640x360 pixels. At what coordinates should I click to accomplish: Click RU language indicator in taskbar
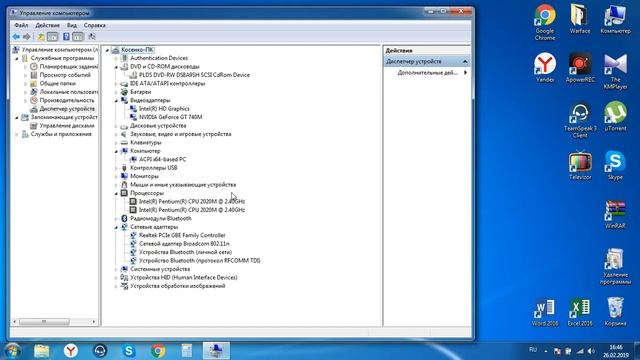tap(533, 350)
